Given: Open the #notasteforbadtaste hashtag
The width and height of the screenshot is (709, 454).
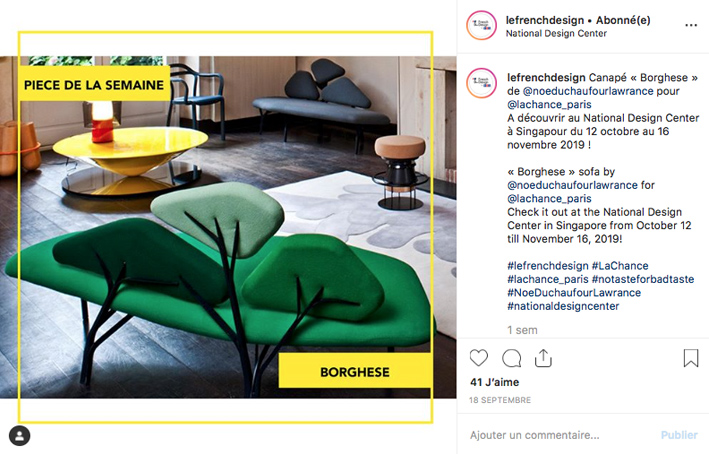Looking at the screenshot, I should [x=643, y=279].
